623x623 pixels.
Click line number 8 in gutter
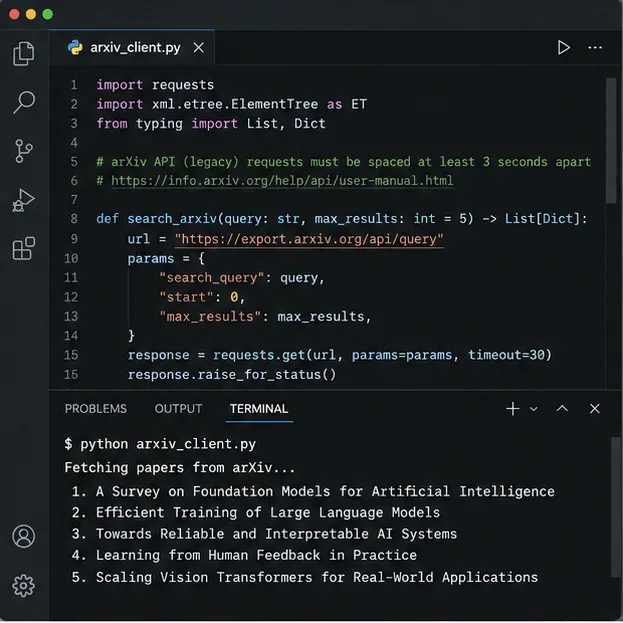click(x=74, y=219)
